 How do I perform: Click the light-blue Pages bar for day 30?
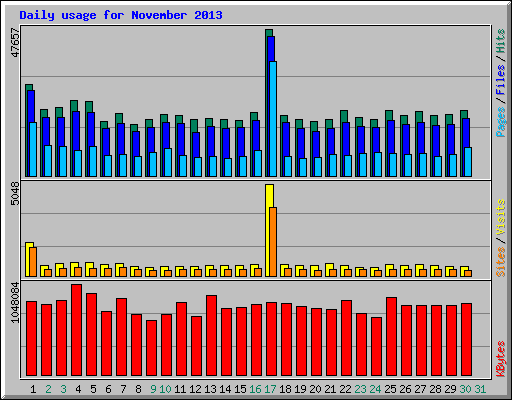pos(468,162)
